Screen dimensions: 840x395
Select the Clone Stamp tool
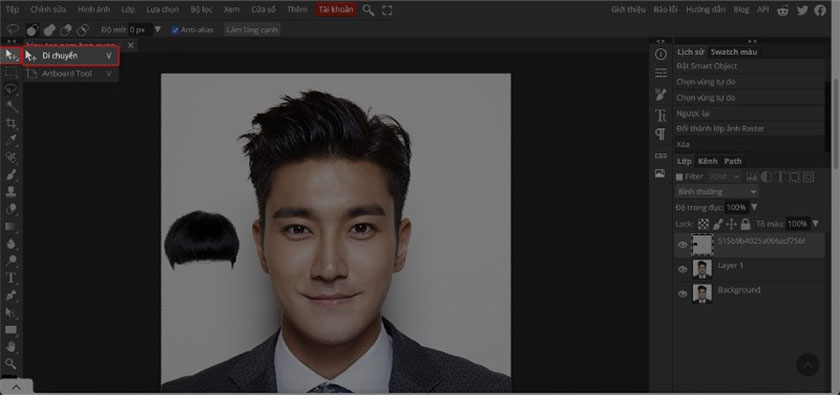pyautogui.click(x=11, y=192)
